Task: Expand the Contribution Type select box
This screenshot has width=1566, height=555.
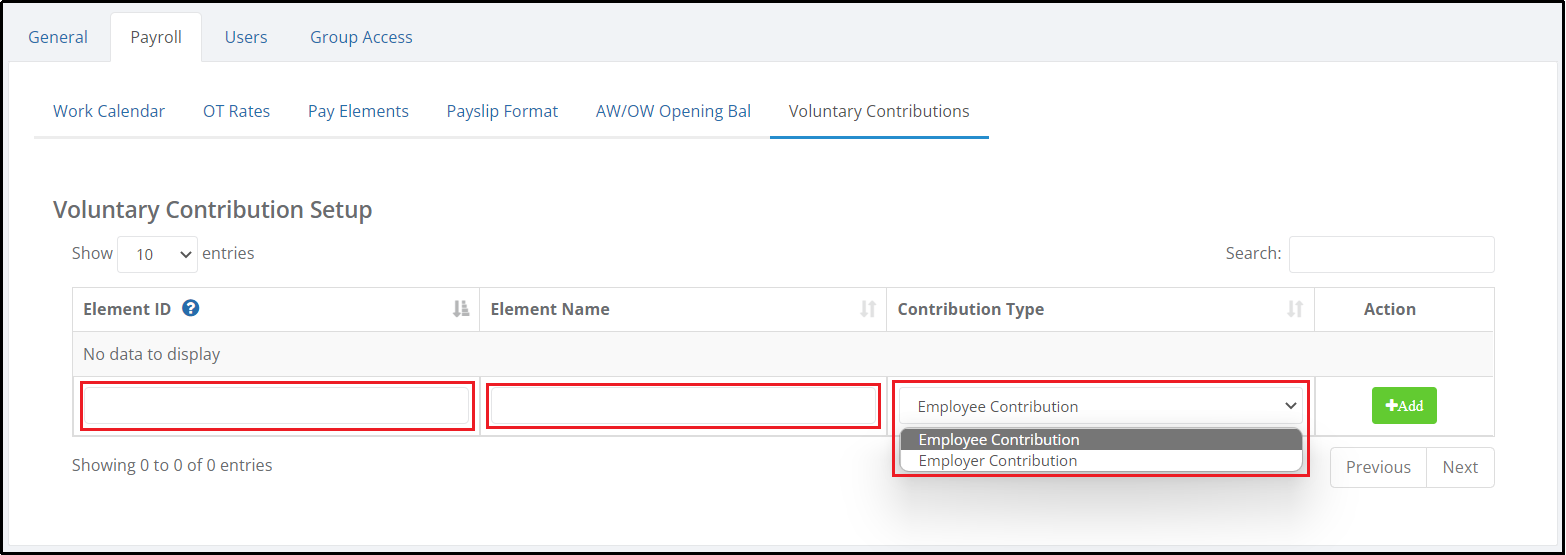Action: pyautogui.click(x=1101, y=406)
